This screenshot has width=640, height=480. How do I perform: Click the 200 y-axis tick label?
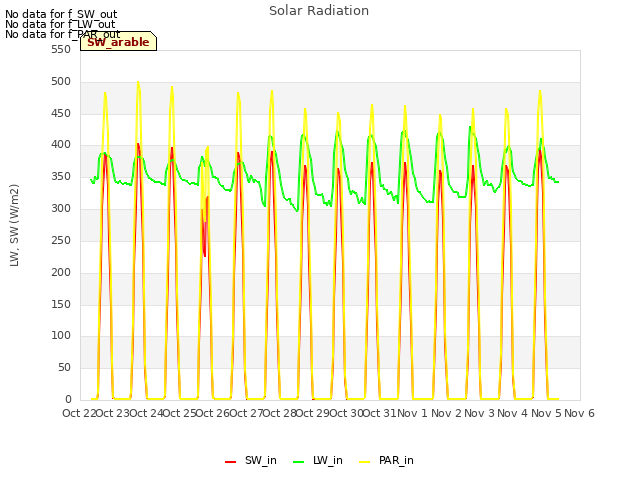coord(61,272)
